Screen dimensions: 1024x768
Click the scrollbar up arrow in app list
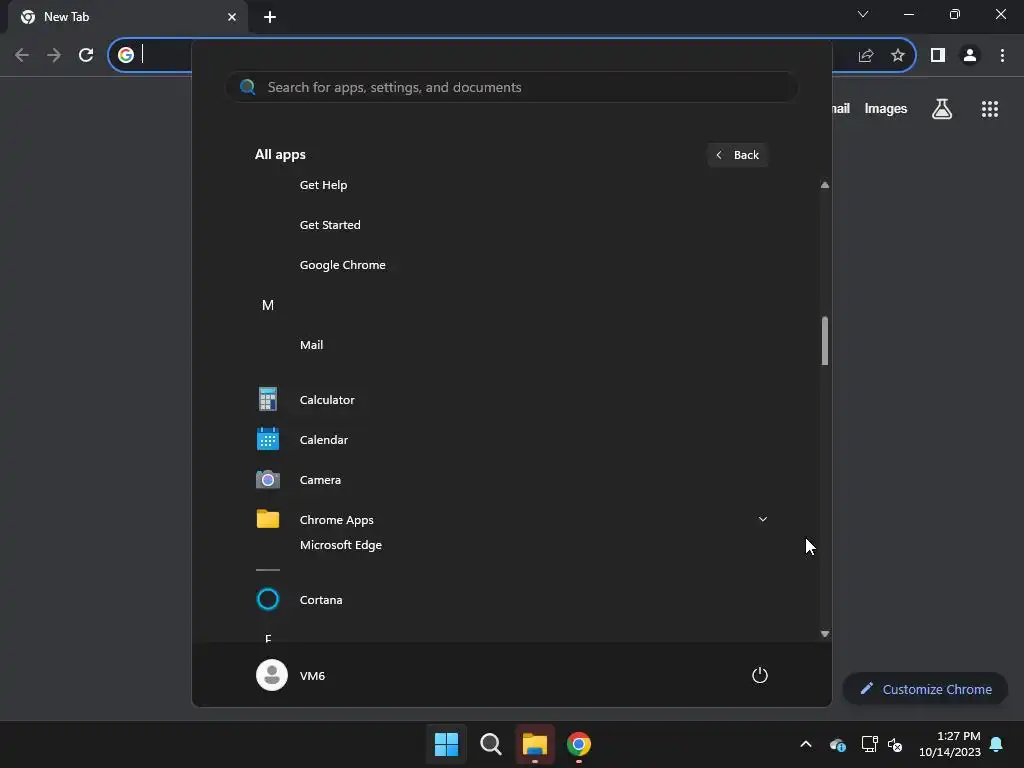(x=825, y=185)
